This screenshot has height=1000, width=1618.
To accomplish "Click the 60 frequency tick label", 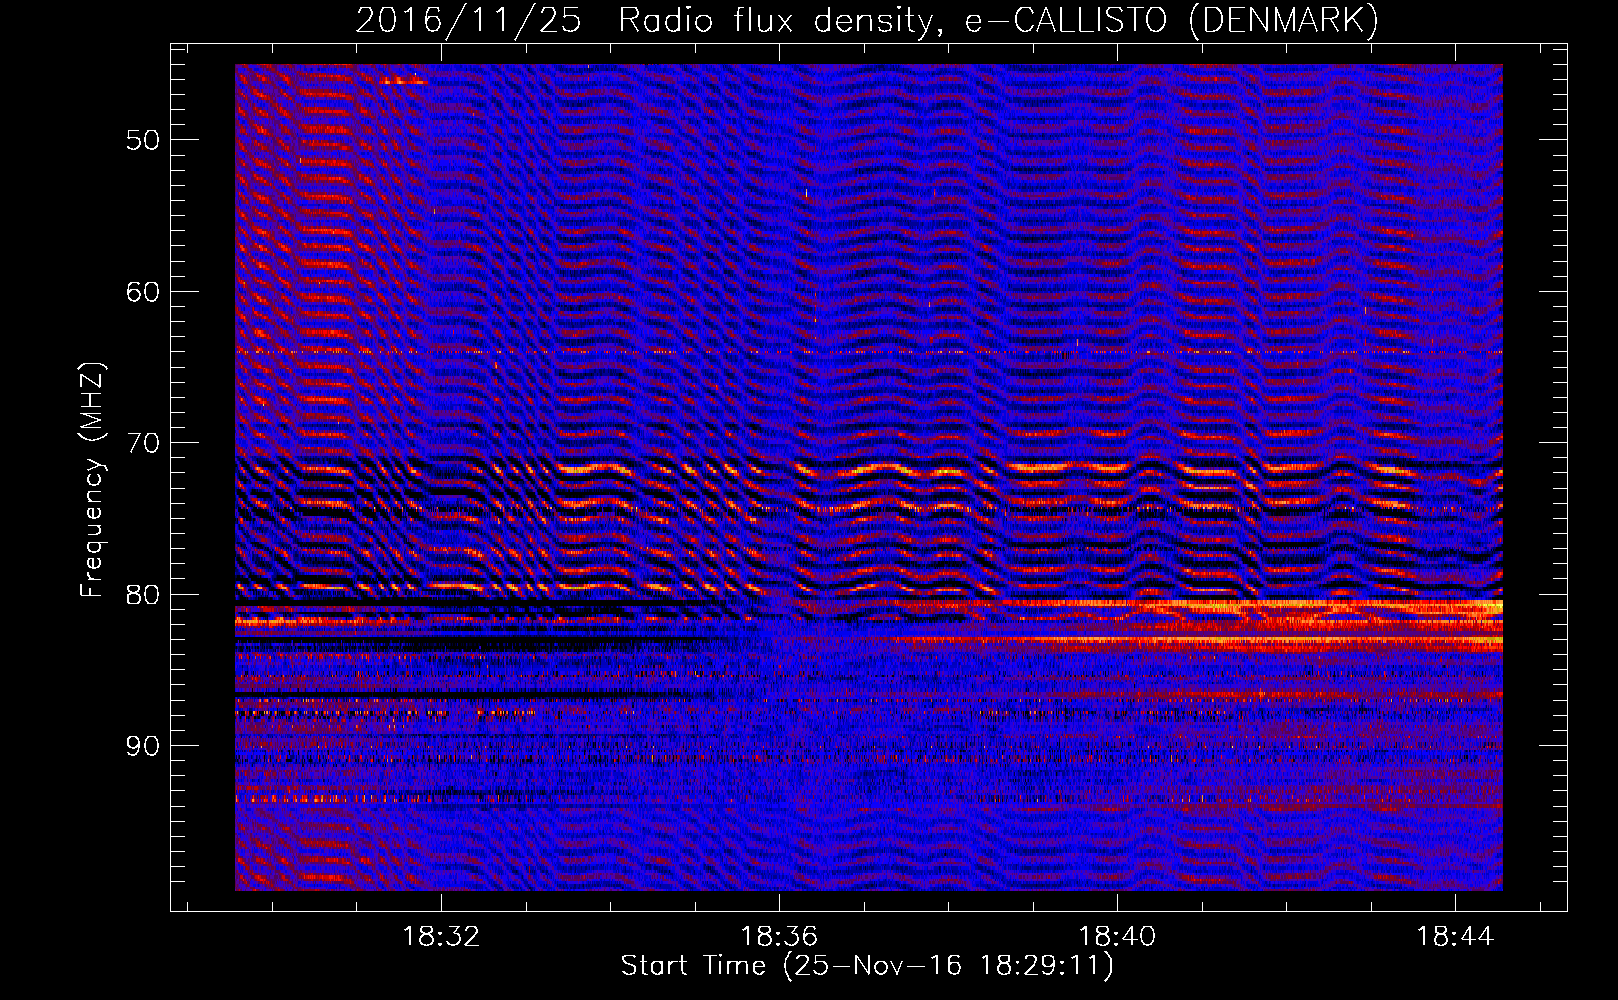I will [x=143, y=292].
